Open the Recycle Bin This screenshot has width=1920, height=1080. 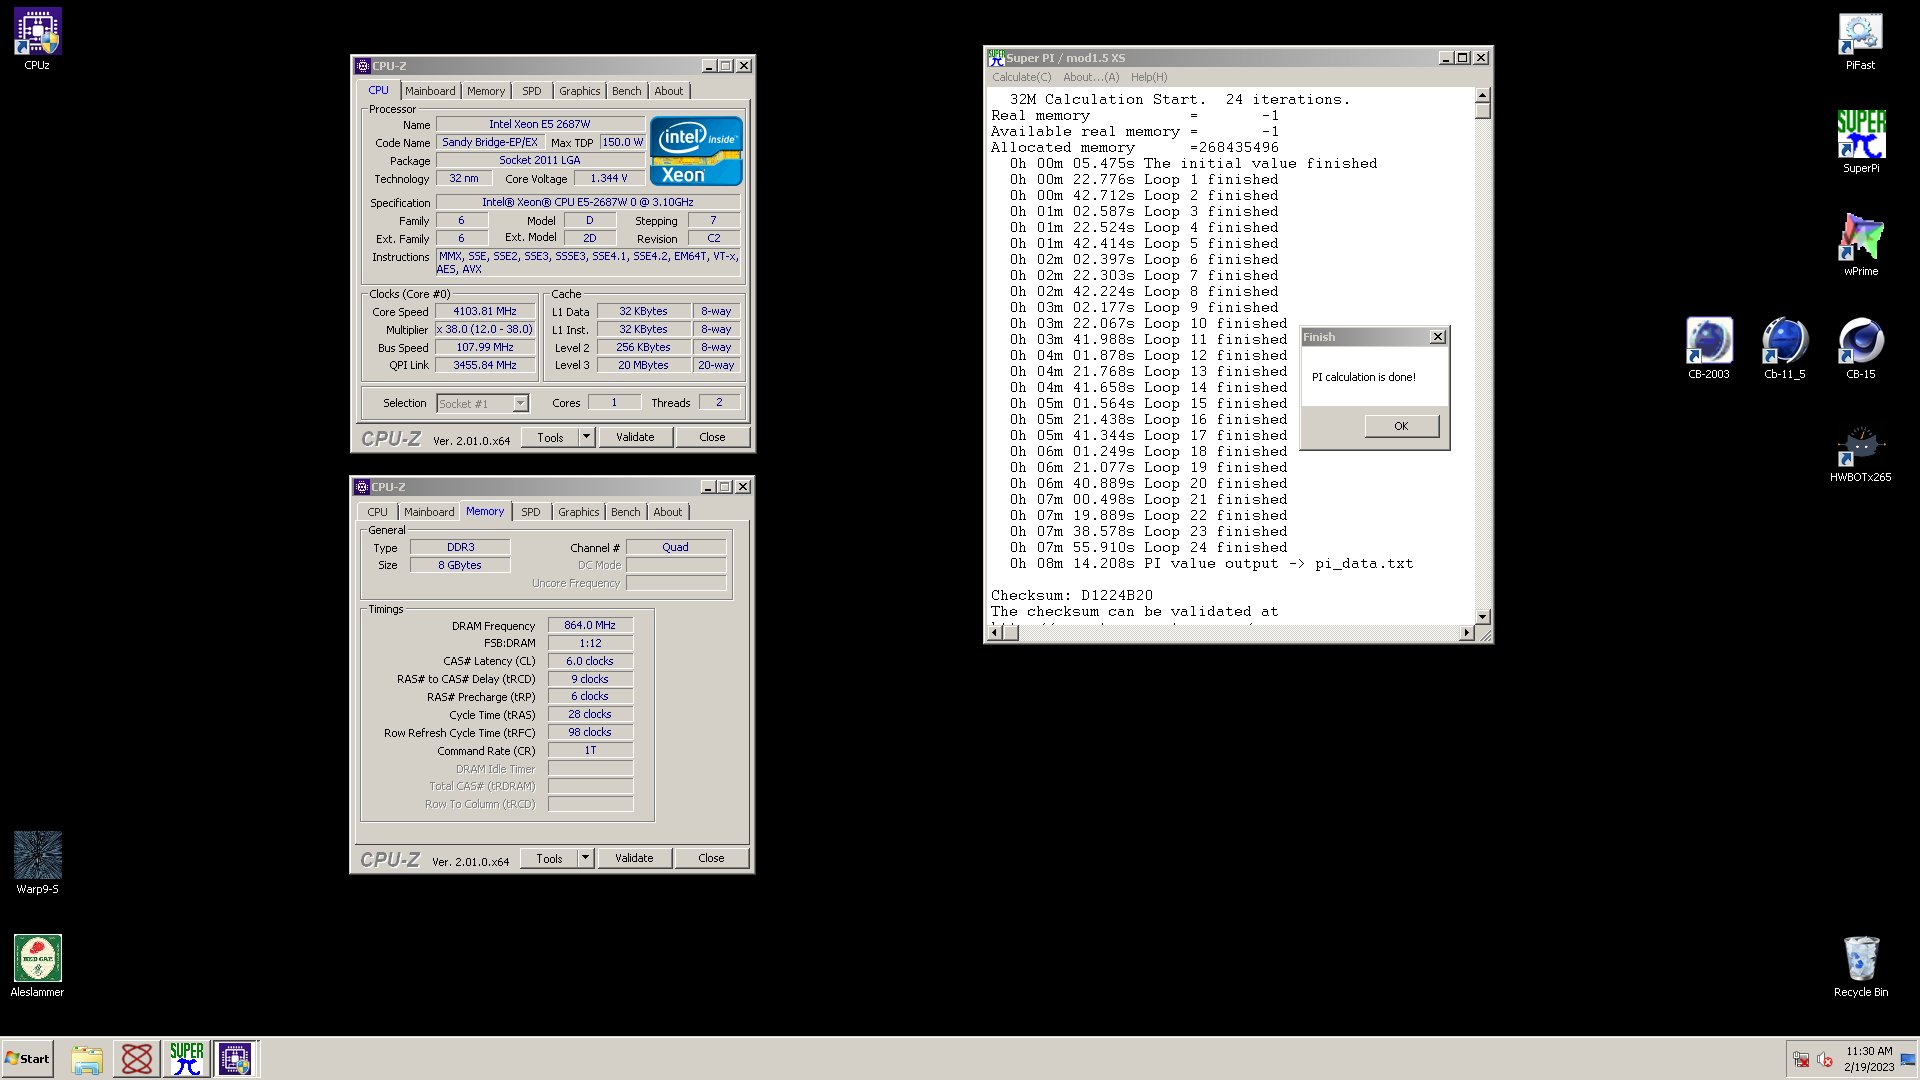1861,966
